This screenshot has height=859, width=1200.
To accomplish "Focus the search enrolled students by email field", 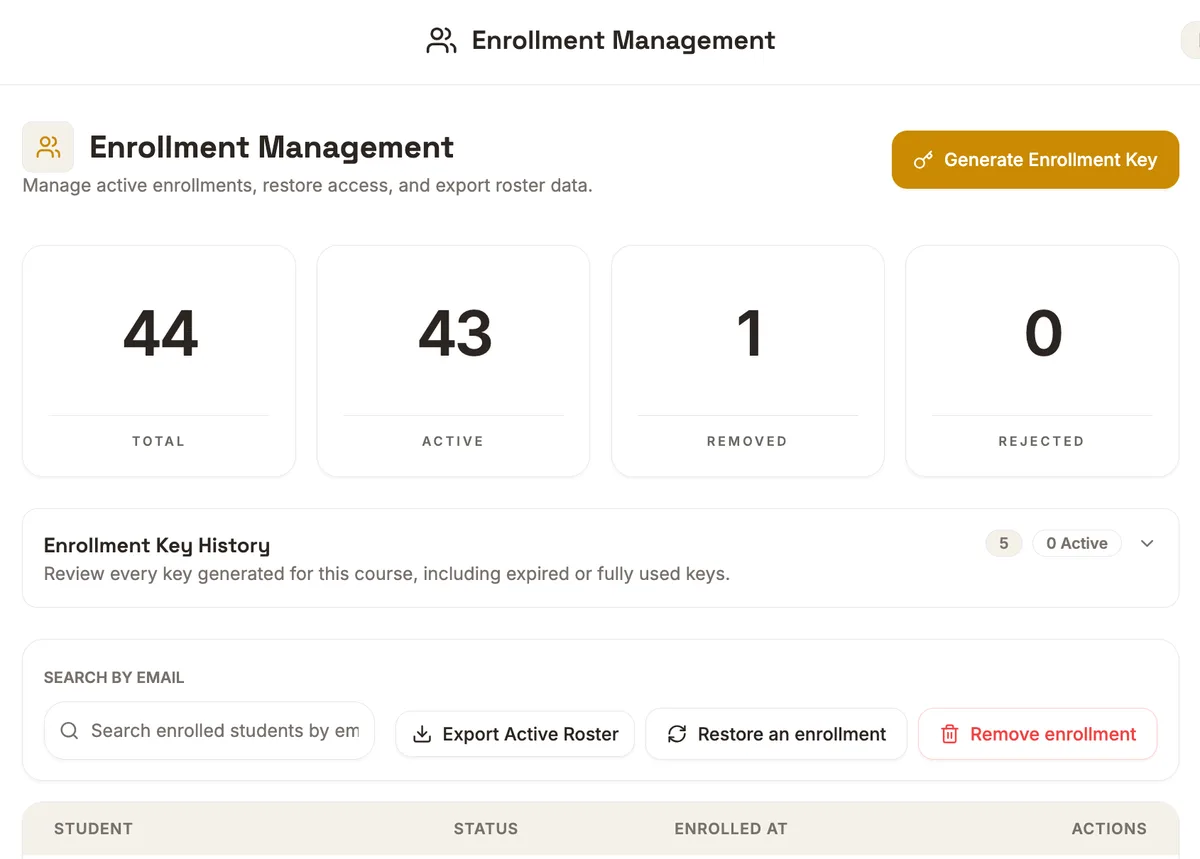I will (209, 731).
